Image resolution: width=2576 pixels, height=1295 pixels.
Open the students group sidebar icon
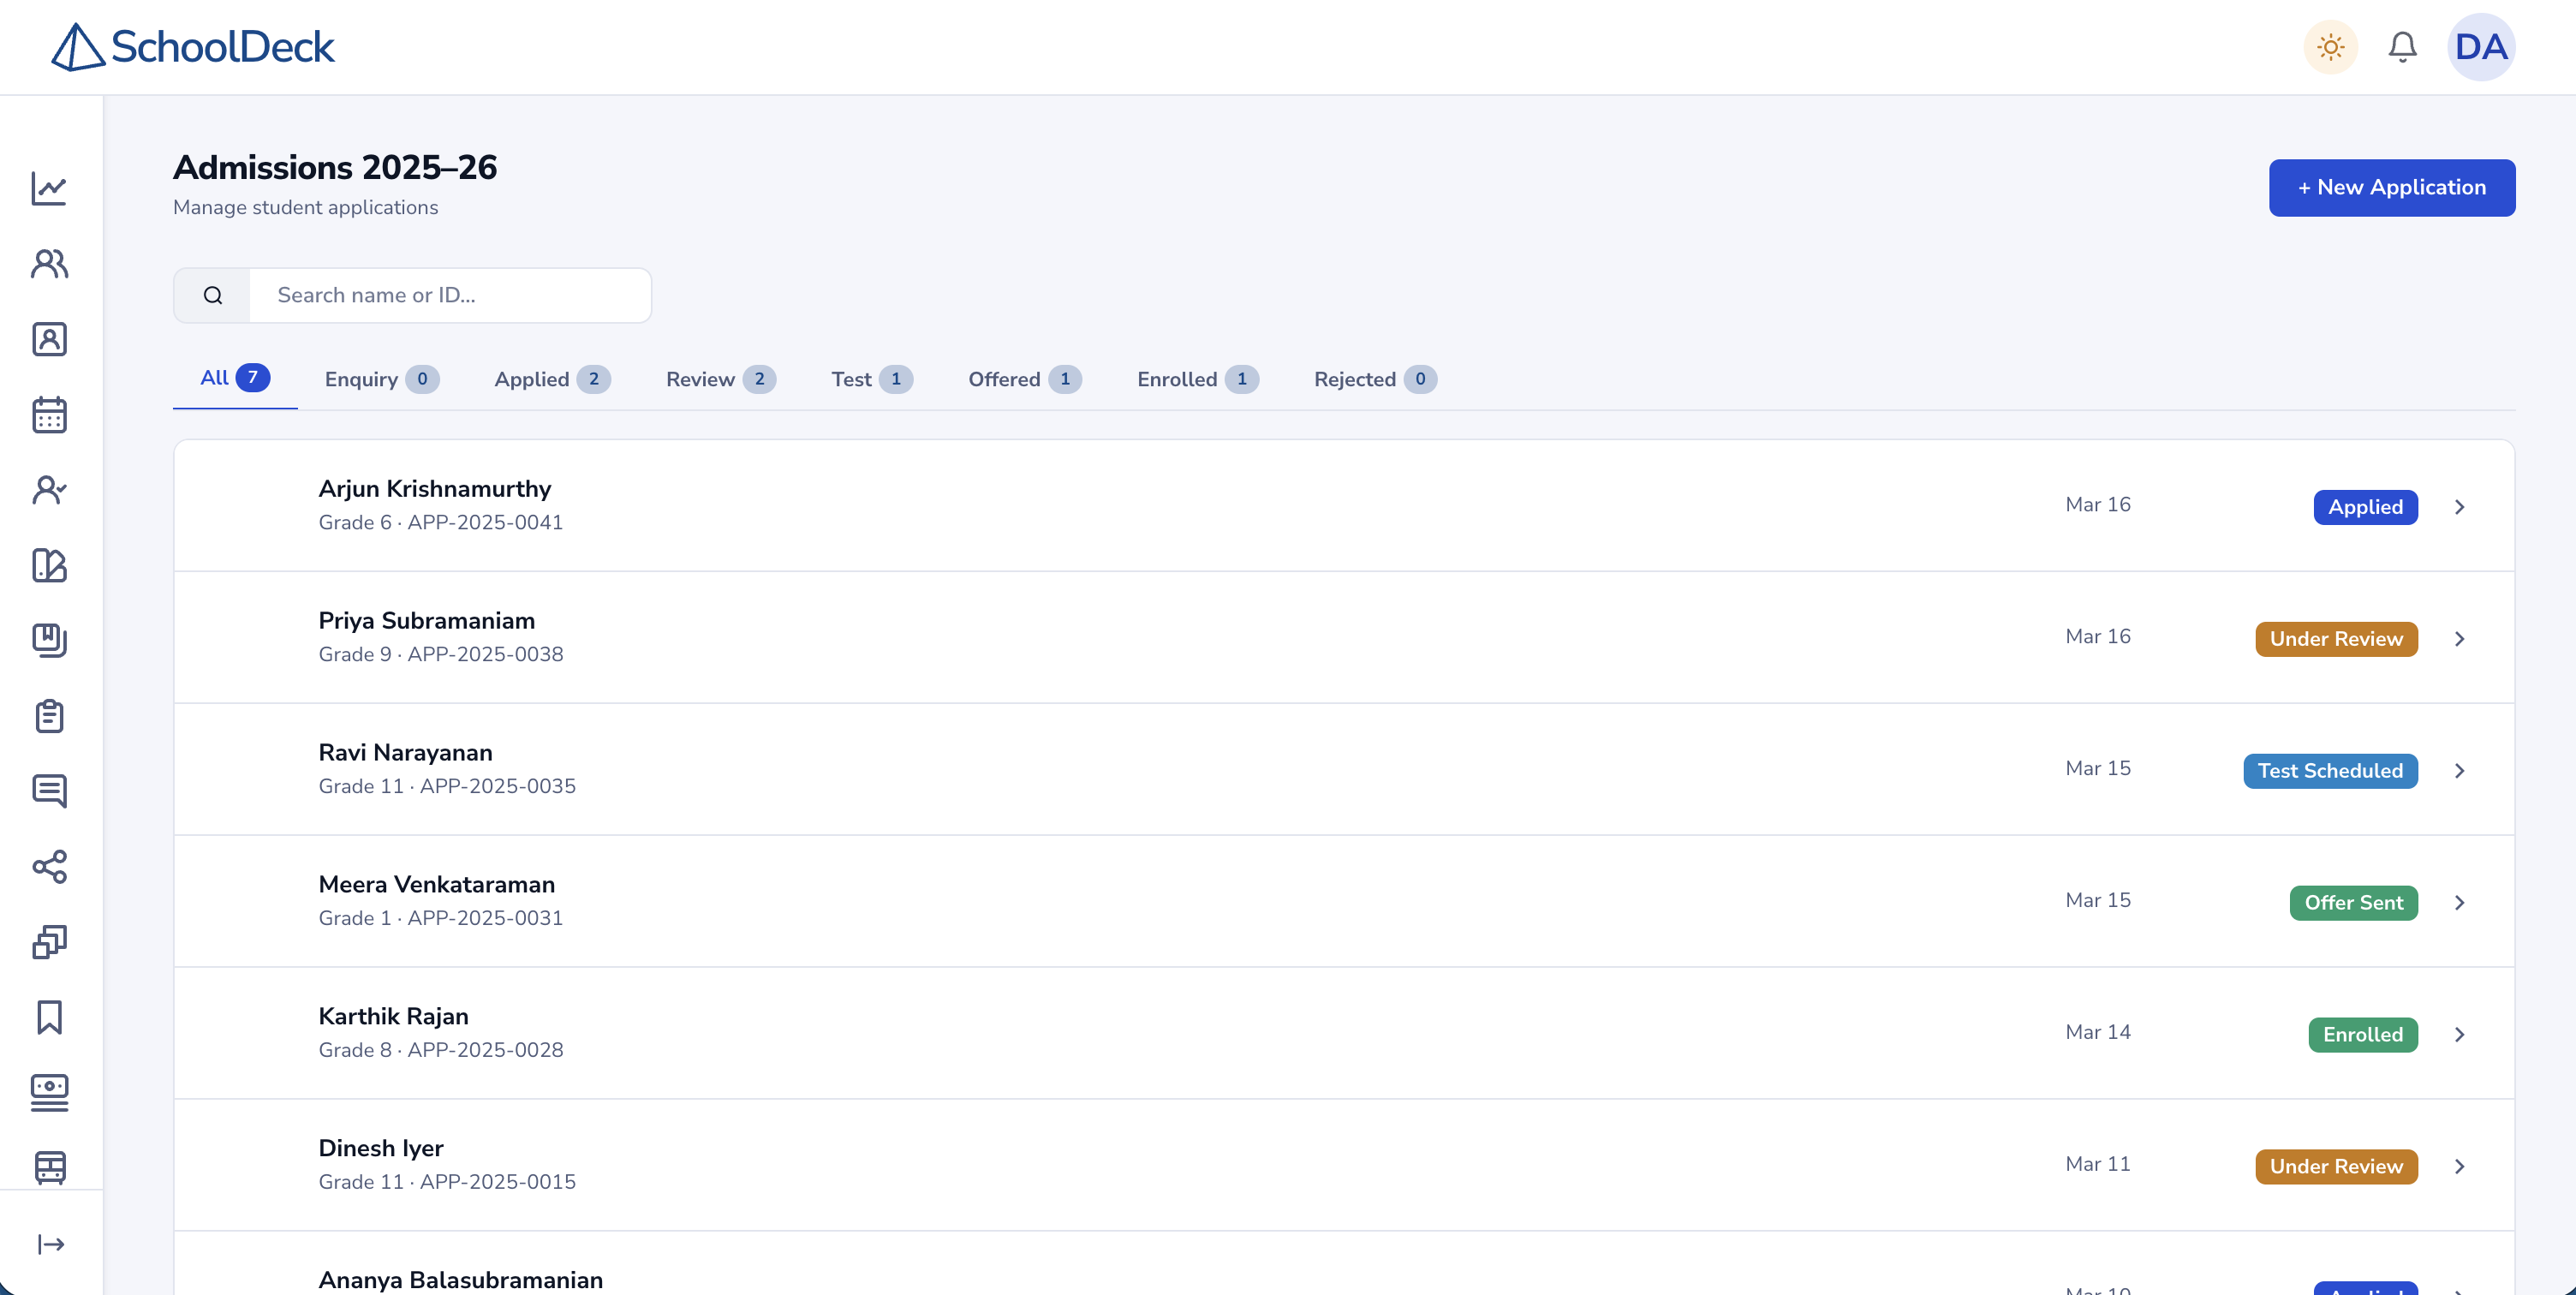point(49,264)
